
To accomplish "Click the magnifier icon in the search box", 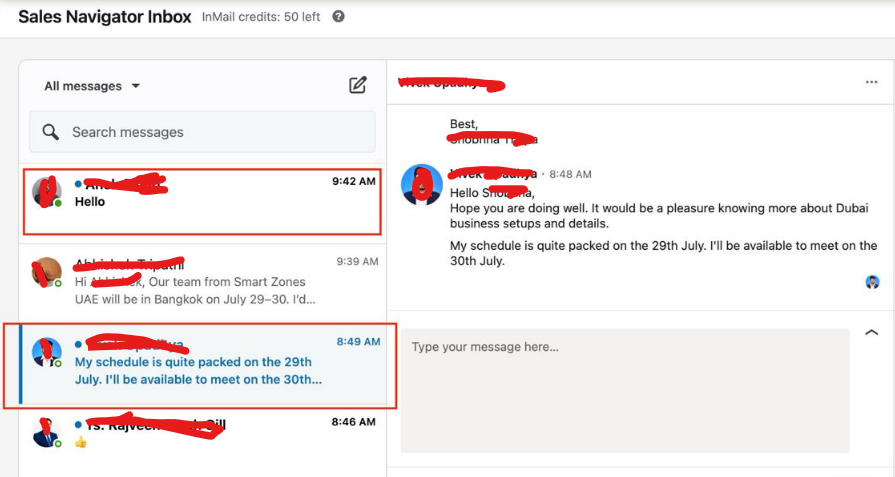I will pos(51,132).
